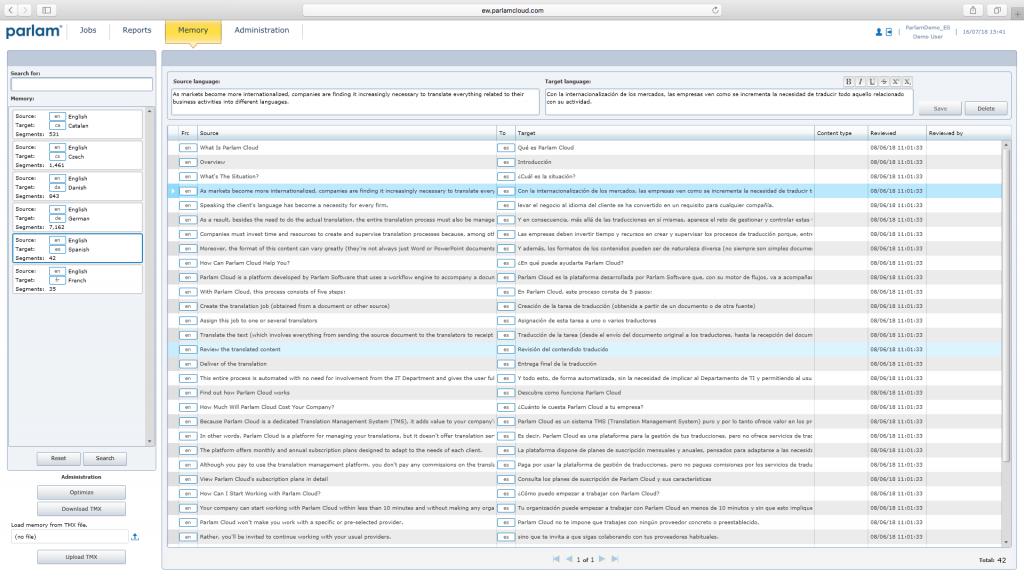Click target text 'Entrega final de la traducción'

pos(557,364)
